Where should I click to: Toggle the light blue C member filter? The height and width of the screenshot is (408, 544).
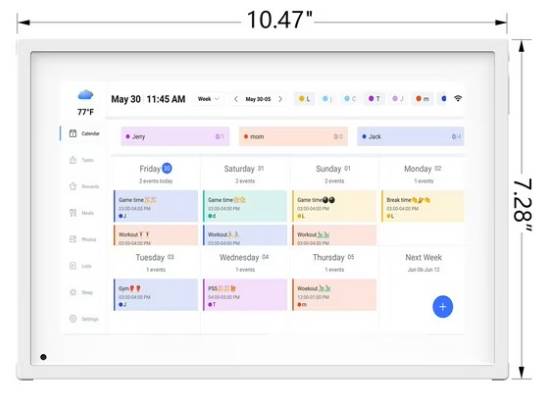pyautogui.click(x=350, y=99)
